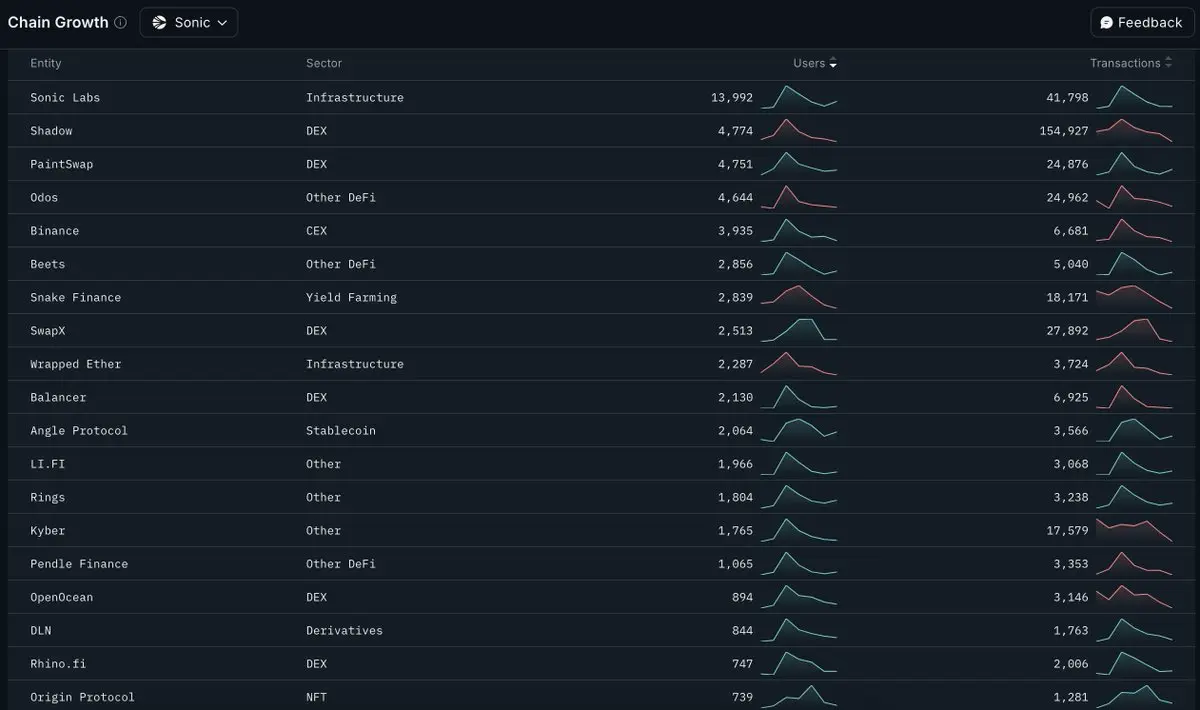Screen dimensions: 1200x710
Task: Select the Odos entity
Action: tap(44, 197)
